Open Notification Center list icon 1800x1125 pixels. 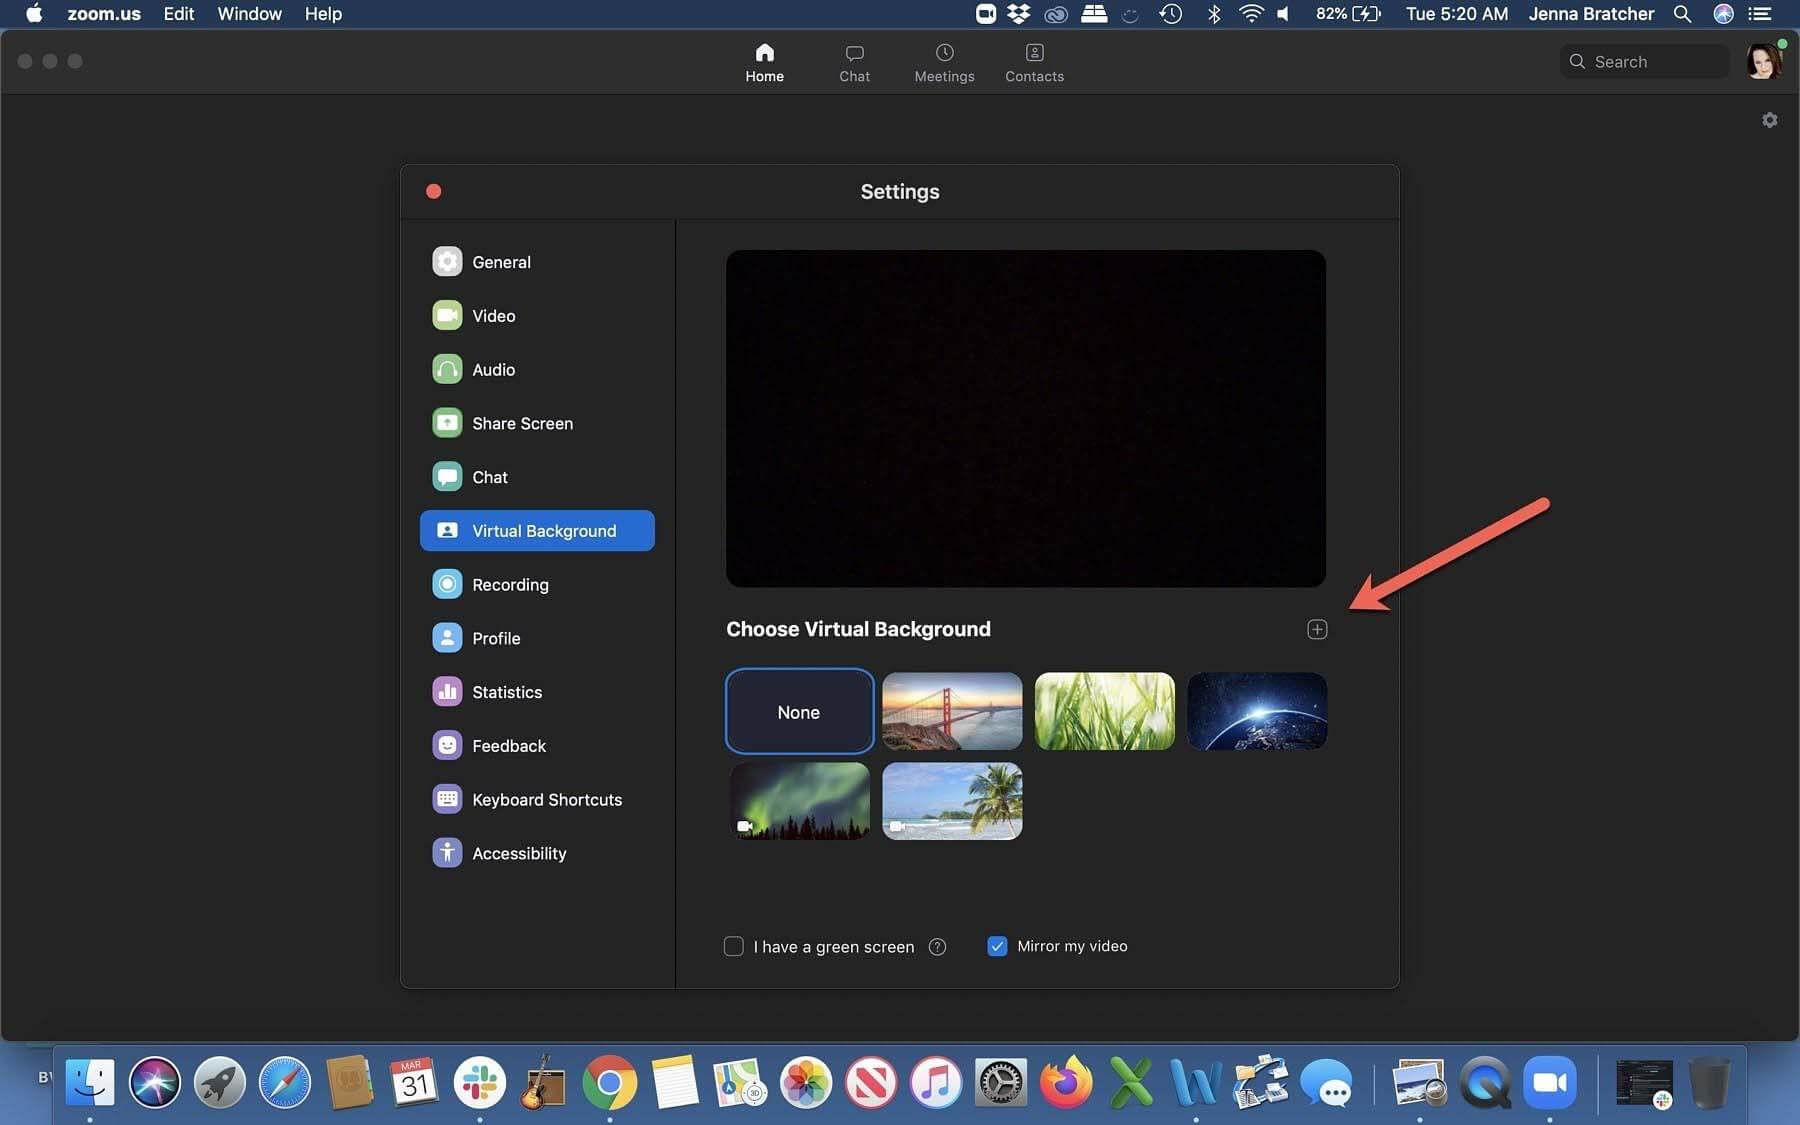(x=1760, y=14)
